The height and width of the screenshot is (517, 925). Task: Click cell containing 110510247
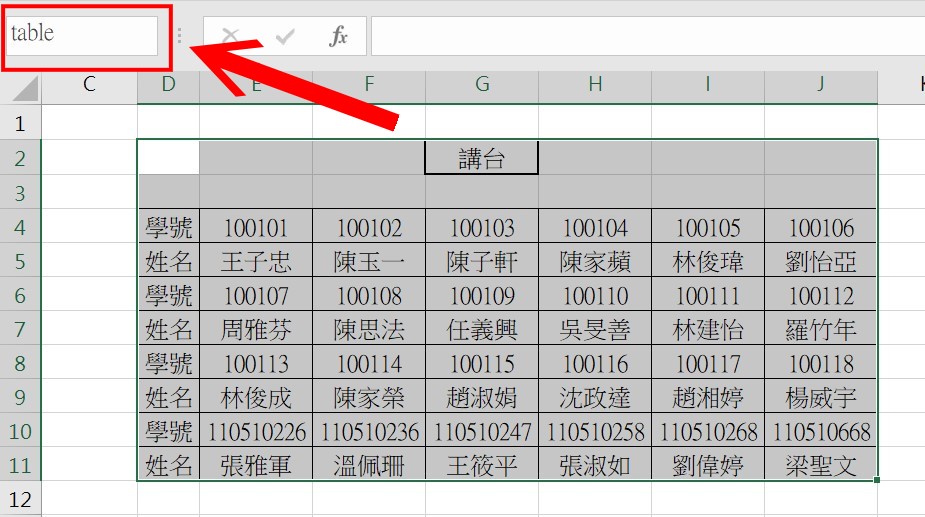[482, 431]
